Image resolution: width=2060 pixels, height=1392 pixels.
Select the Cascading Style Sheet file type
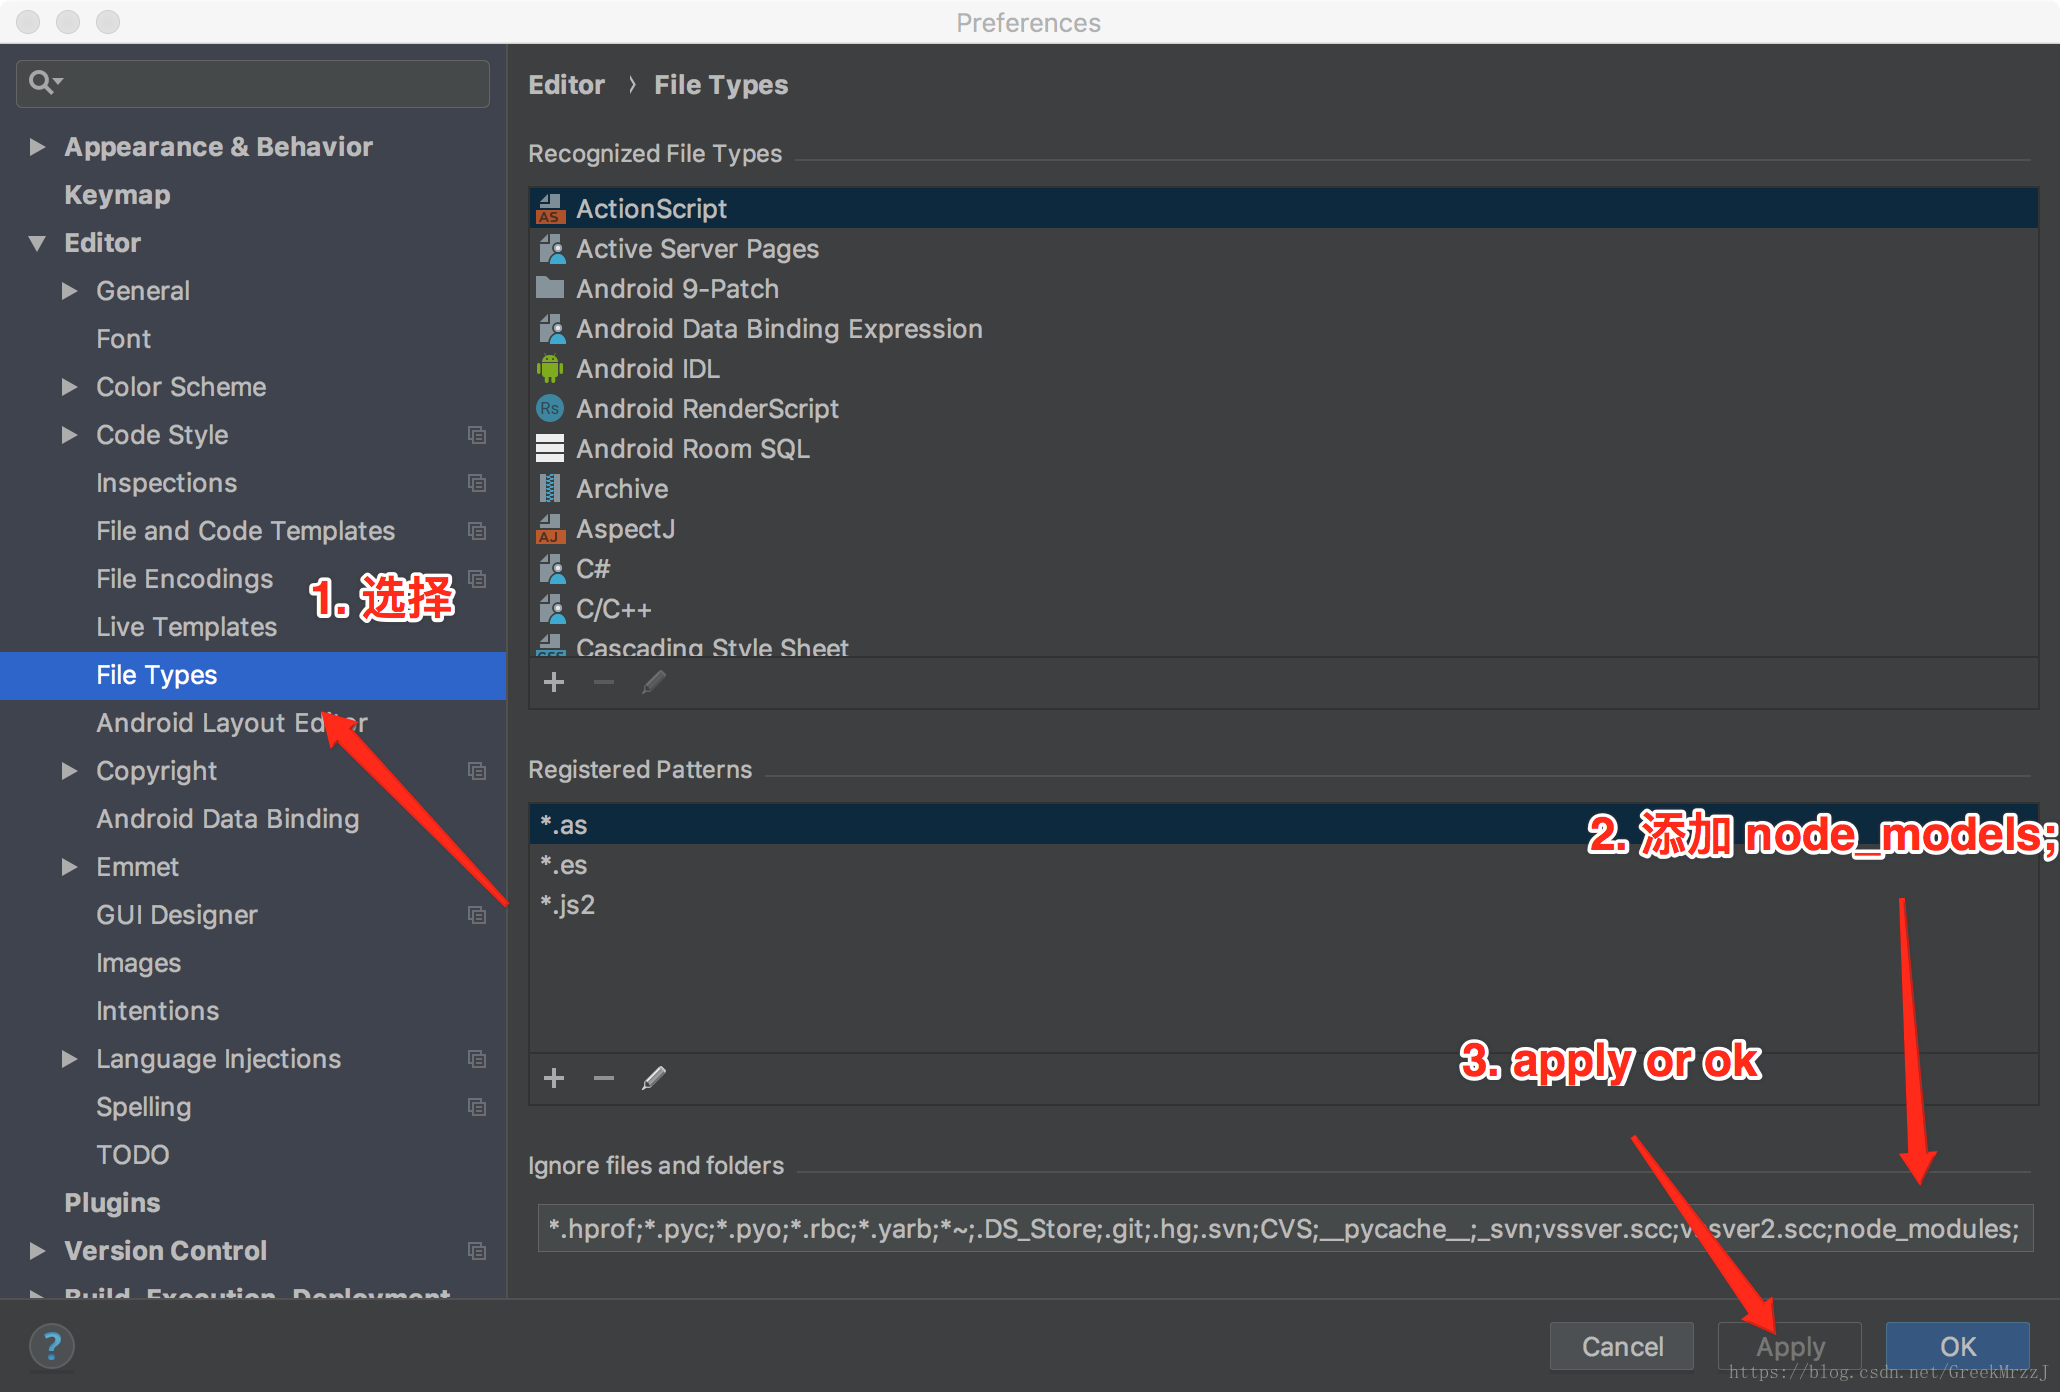point(713,649)
